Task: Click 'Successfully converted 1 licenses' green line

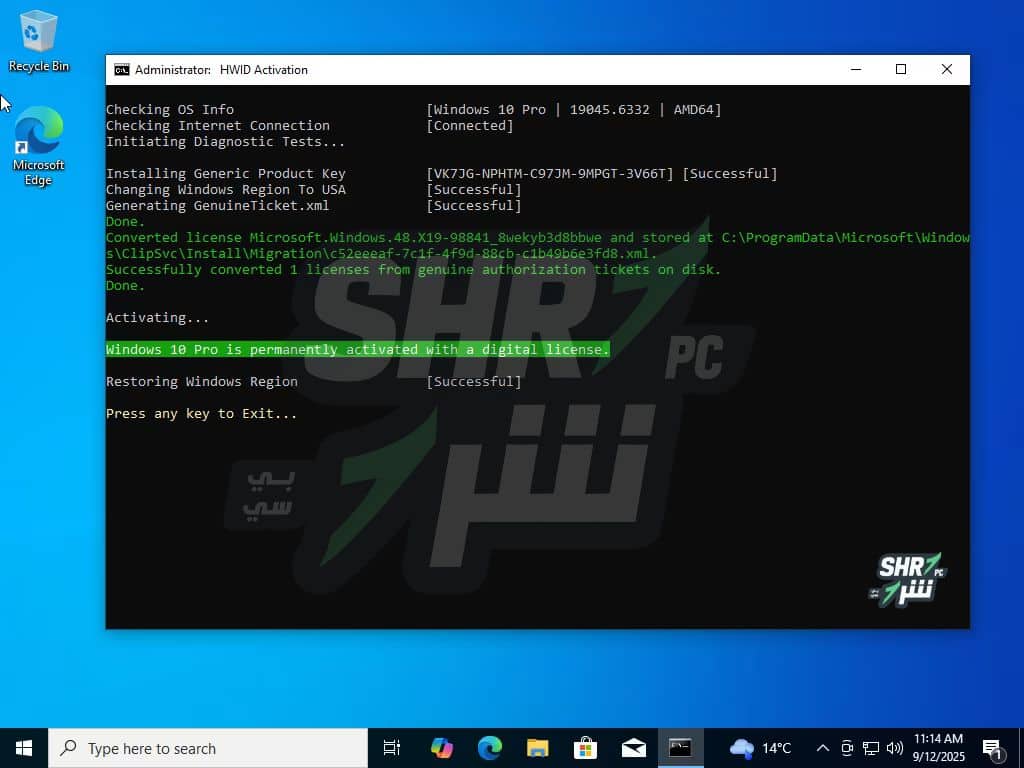Action: 413,270
